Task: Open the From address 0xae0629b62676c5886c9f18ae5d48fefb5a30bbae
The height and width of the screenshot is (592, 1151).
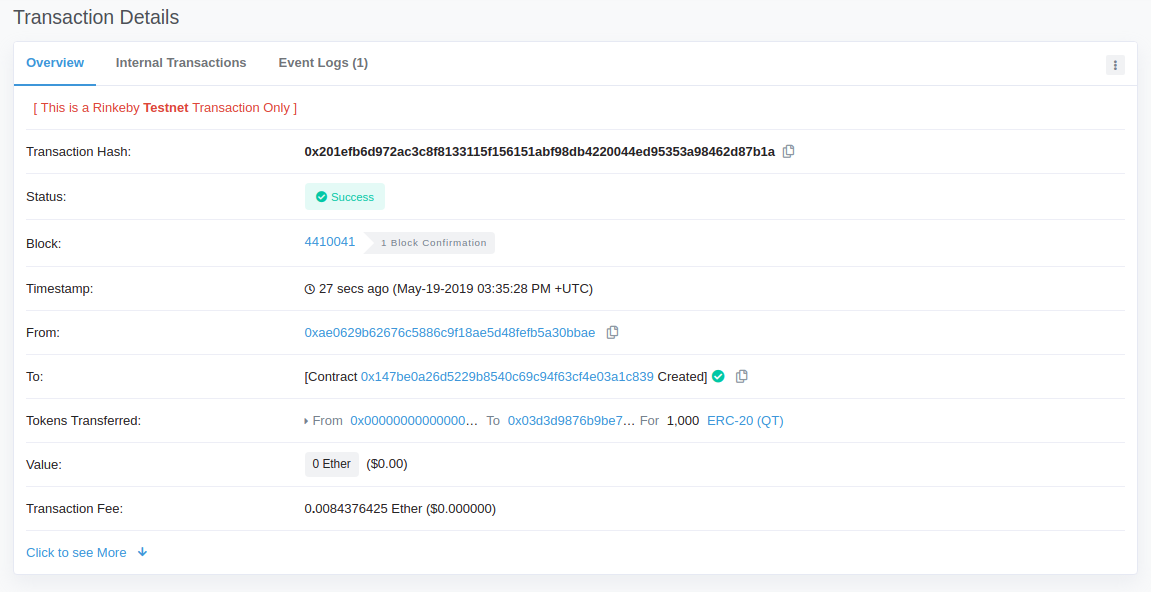Action: pyautogui.click(x=448, y=332)
